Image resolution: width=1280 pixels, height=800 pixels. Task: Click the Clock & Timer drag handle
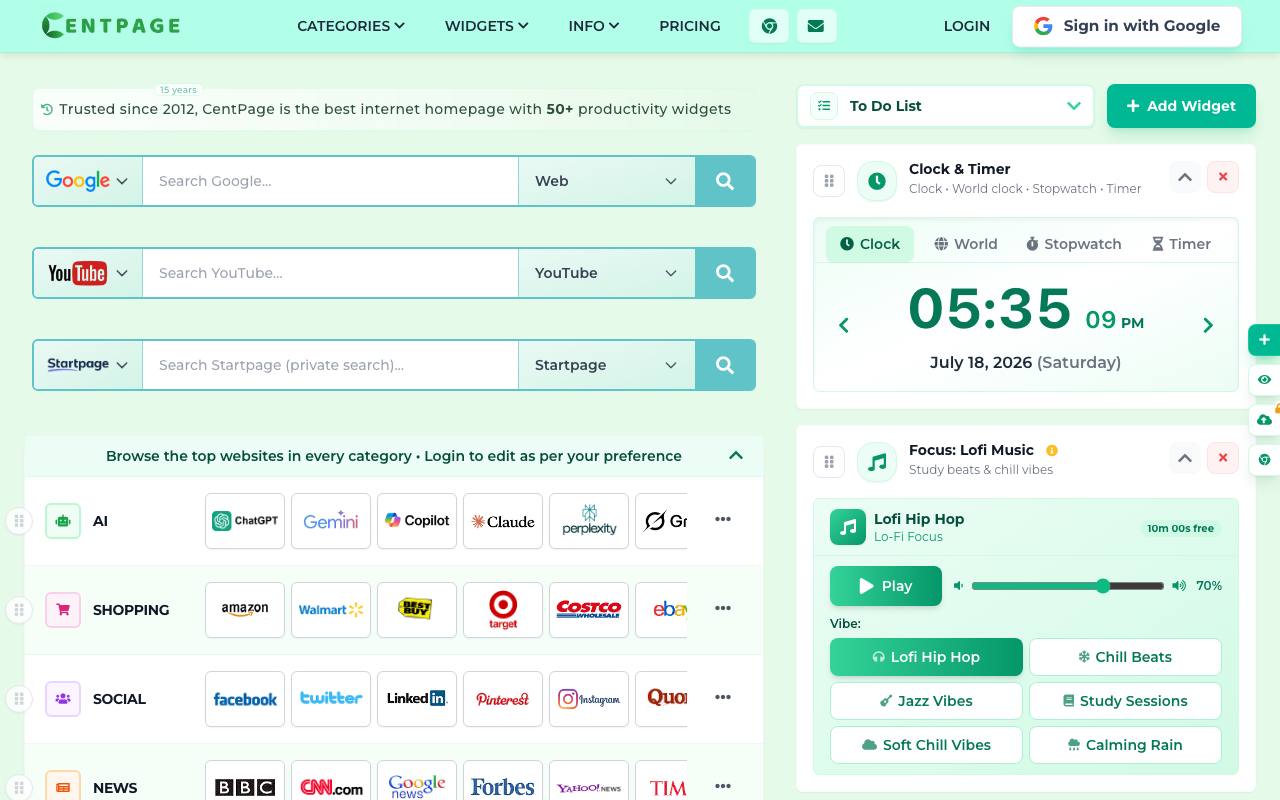[x=829, y=181]
